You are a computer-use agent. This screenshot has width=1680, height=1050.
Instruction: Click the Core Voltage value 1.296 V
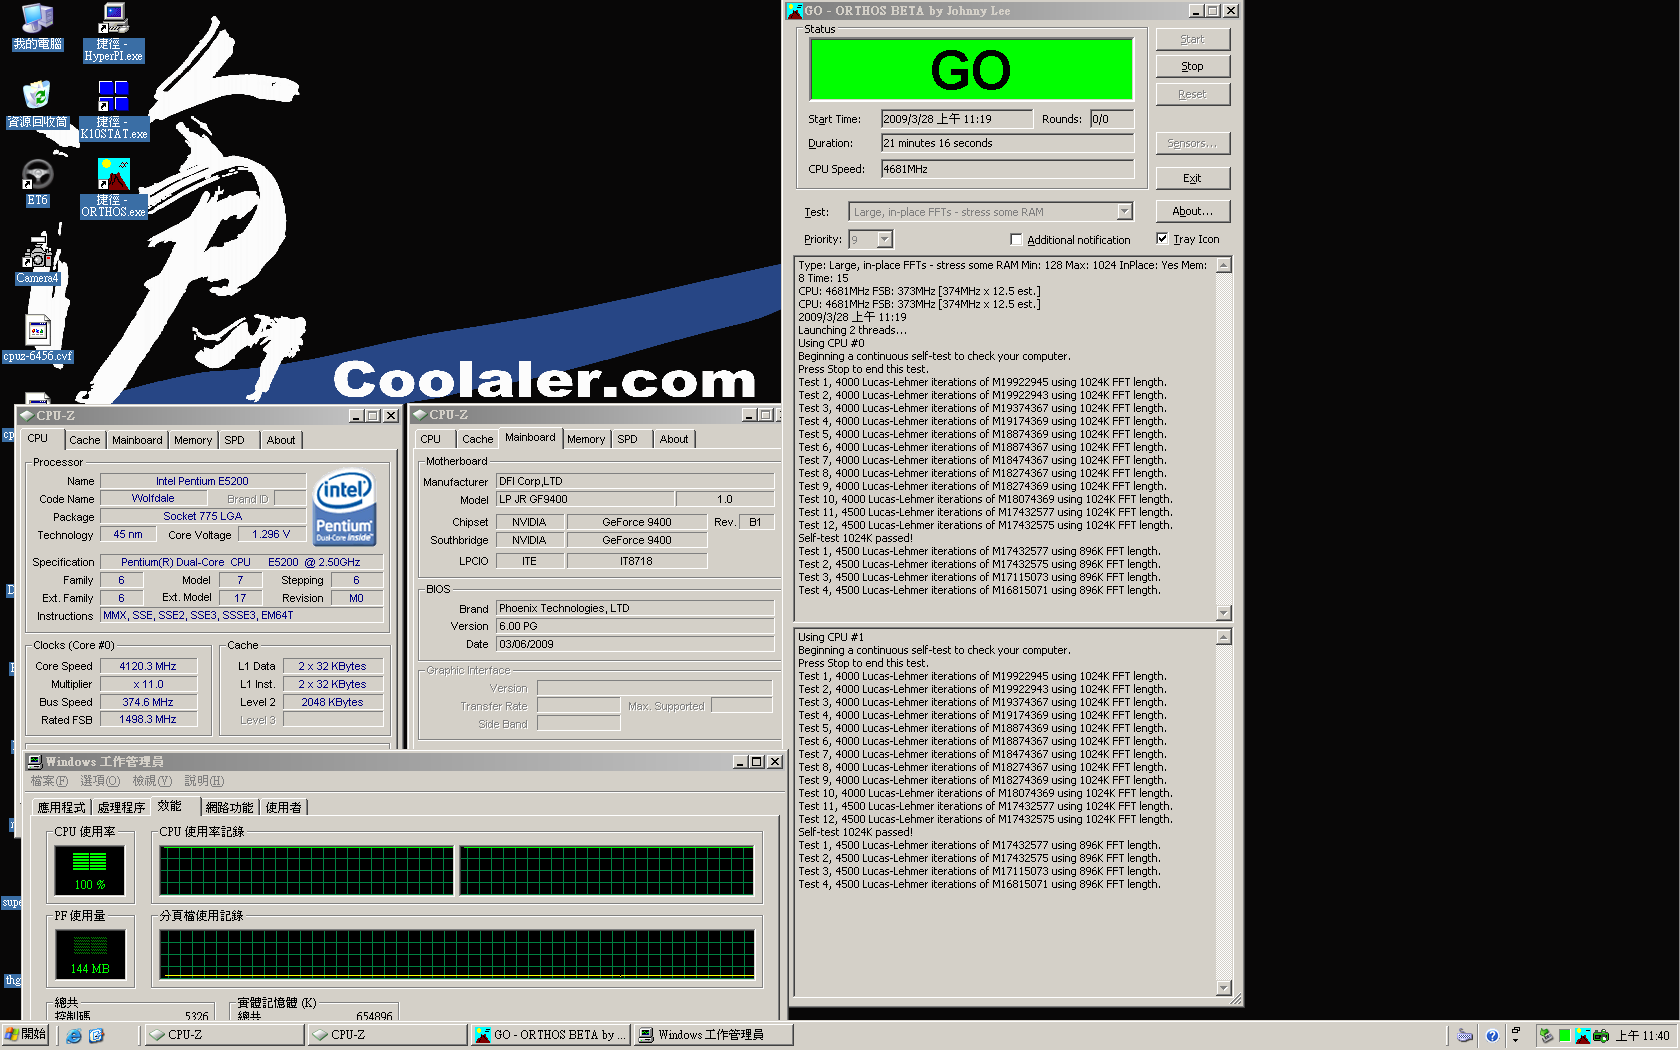point(271,534)
